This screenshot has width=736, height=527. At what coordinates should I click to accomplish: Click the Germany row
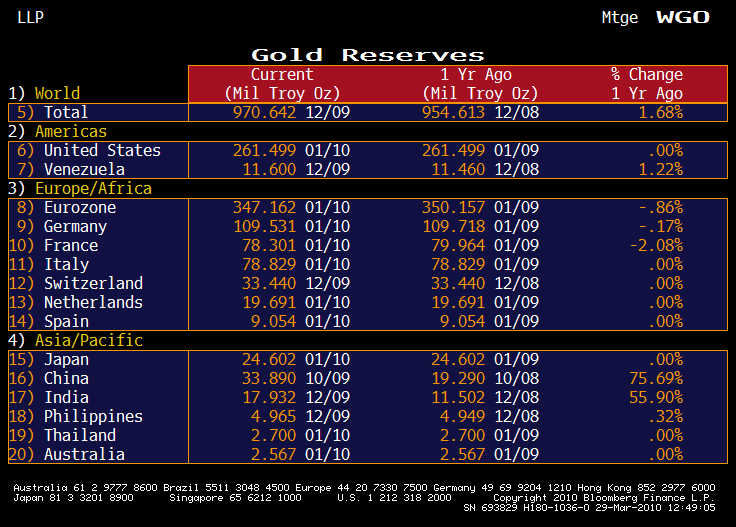click(75, 226)
